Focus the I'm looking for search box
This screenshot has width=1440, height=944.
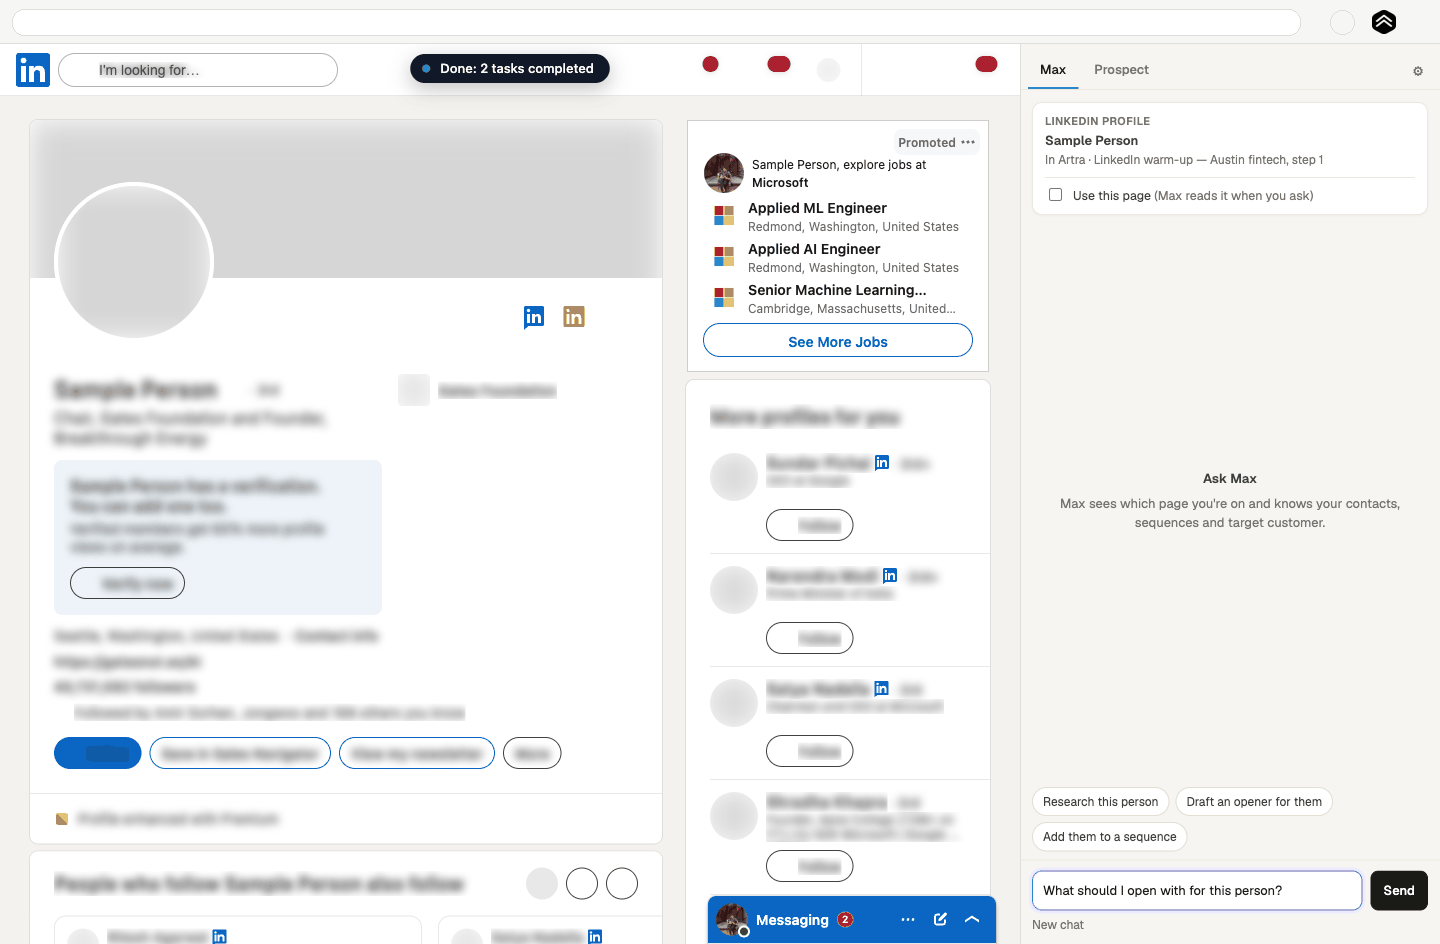pos(198,70)
